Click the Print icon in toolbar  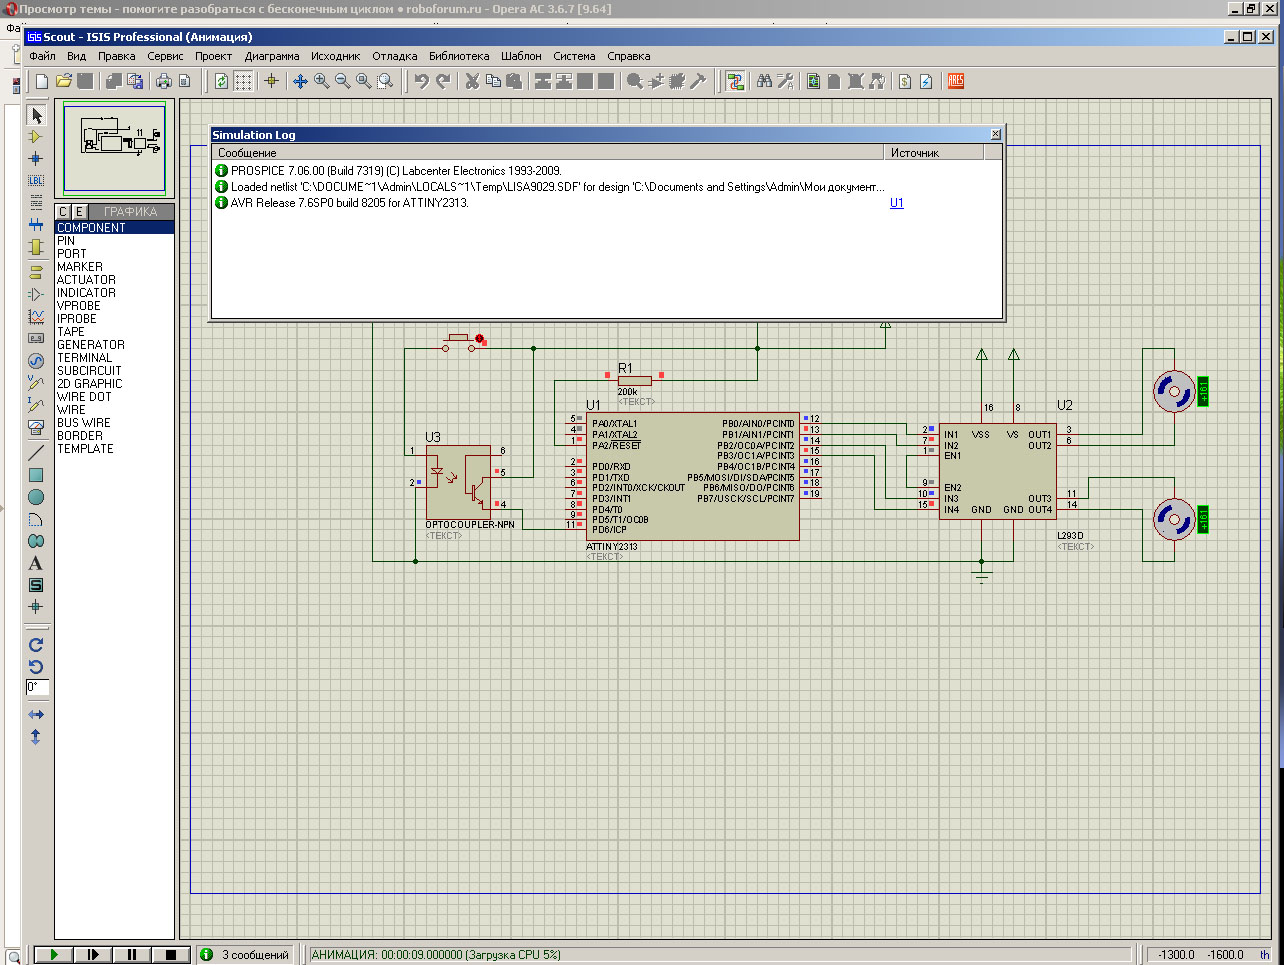pos(164,81)
